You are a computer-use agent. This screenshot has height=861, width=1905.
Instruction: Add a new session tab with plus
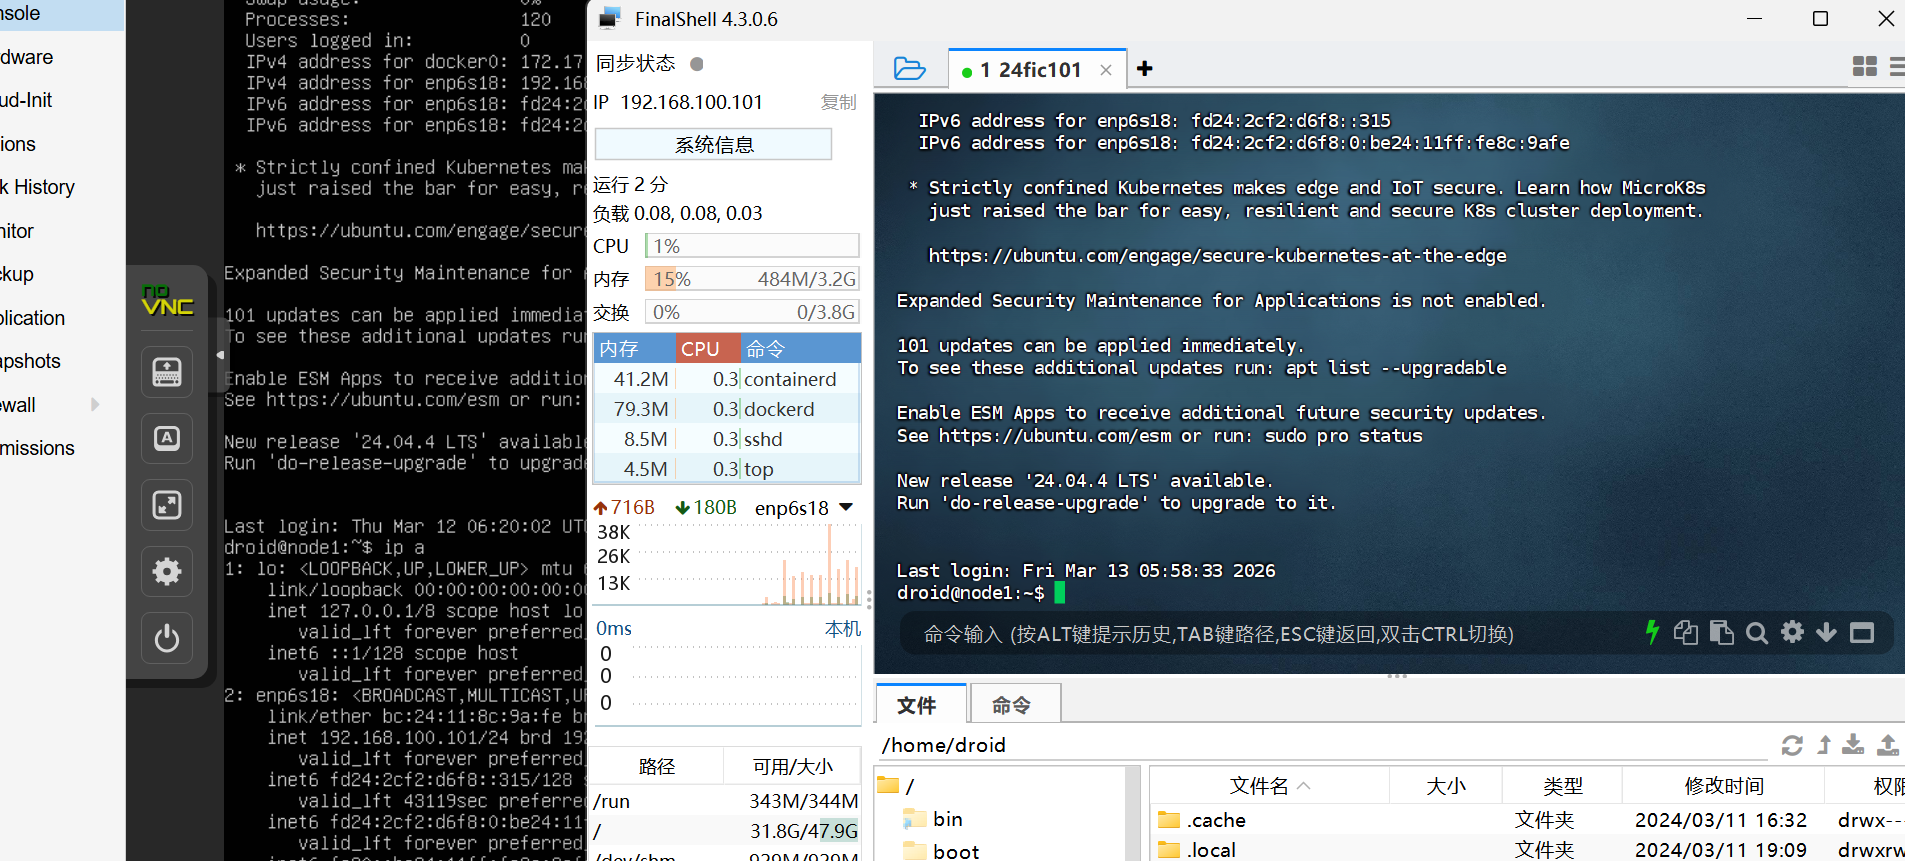tap(1145, 68)
